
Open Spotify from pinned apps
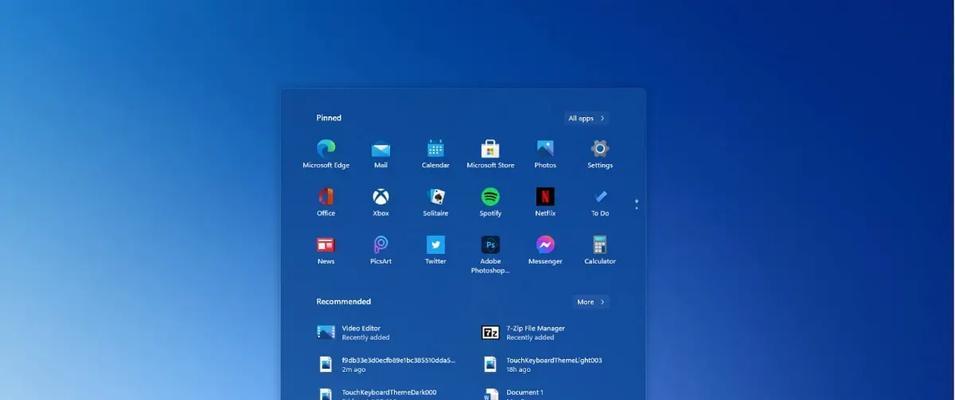click(x=490, y=202)
